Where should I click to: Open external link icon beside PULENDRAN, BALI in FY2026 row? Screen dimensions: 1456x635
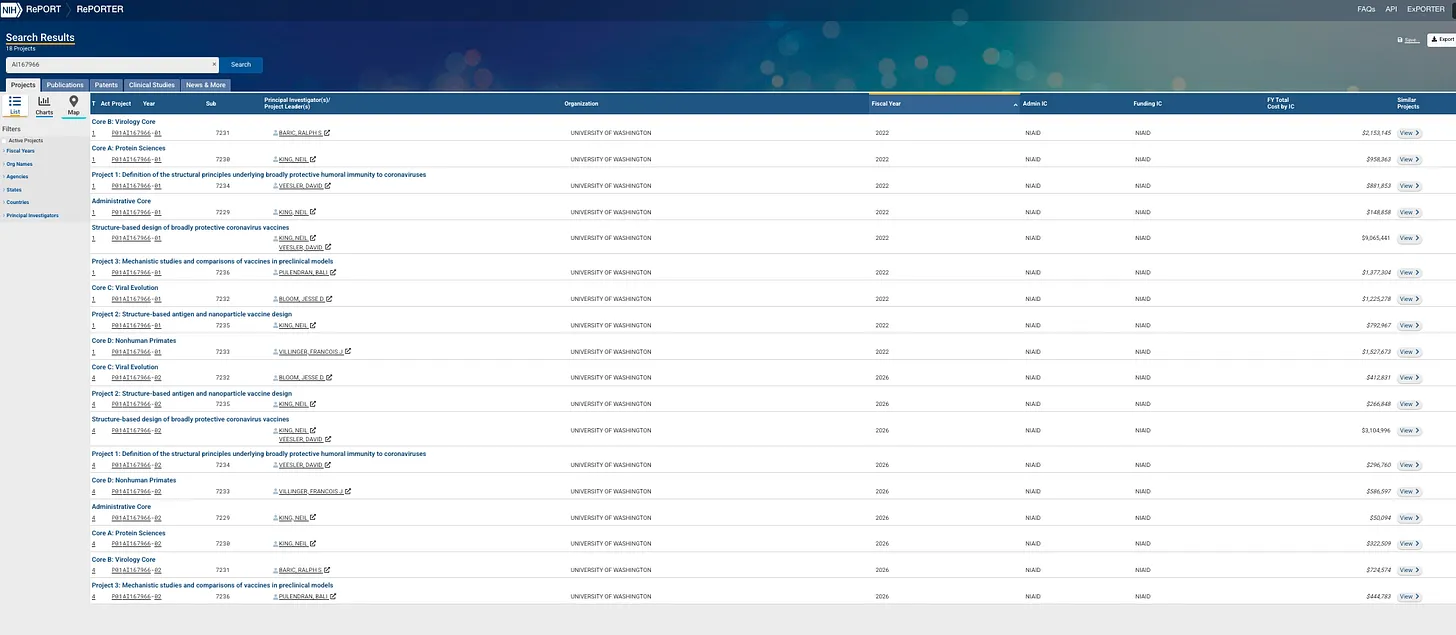coord(332,597)
